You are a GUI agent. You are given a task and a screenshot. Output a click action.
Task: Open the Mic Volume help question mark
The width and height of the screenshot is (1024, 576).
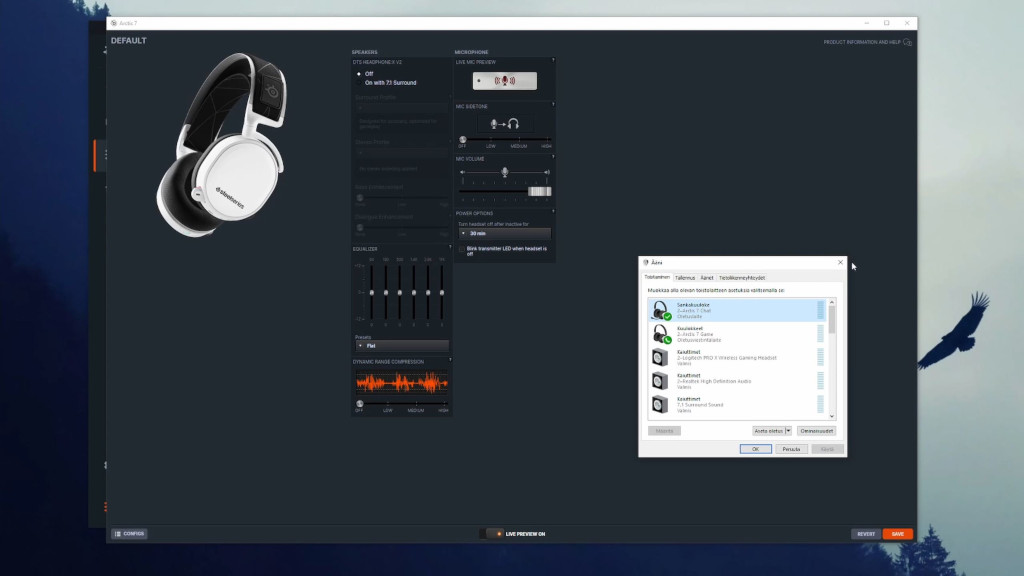(553, 157)
